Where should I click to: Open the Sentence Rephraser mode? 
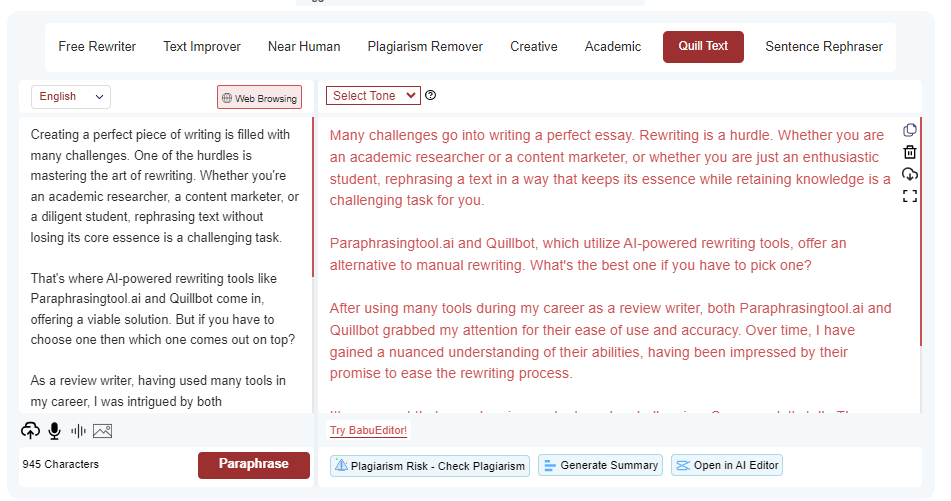pyautogui.click(x=824, y=47)
